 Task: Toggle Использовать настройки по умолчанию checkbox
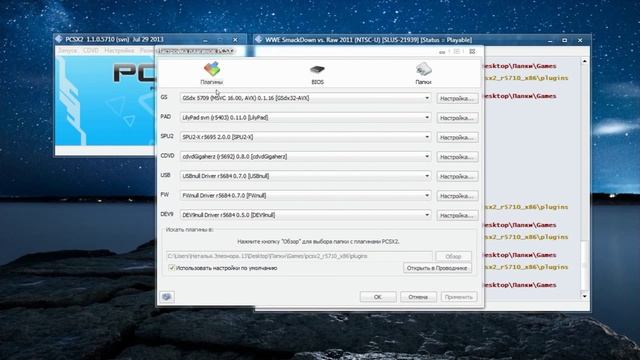pyautogui.click(x=172, y=268)
